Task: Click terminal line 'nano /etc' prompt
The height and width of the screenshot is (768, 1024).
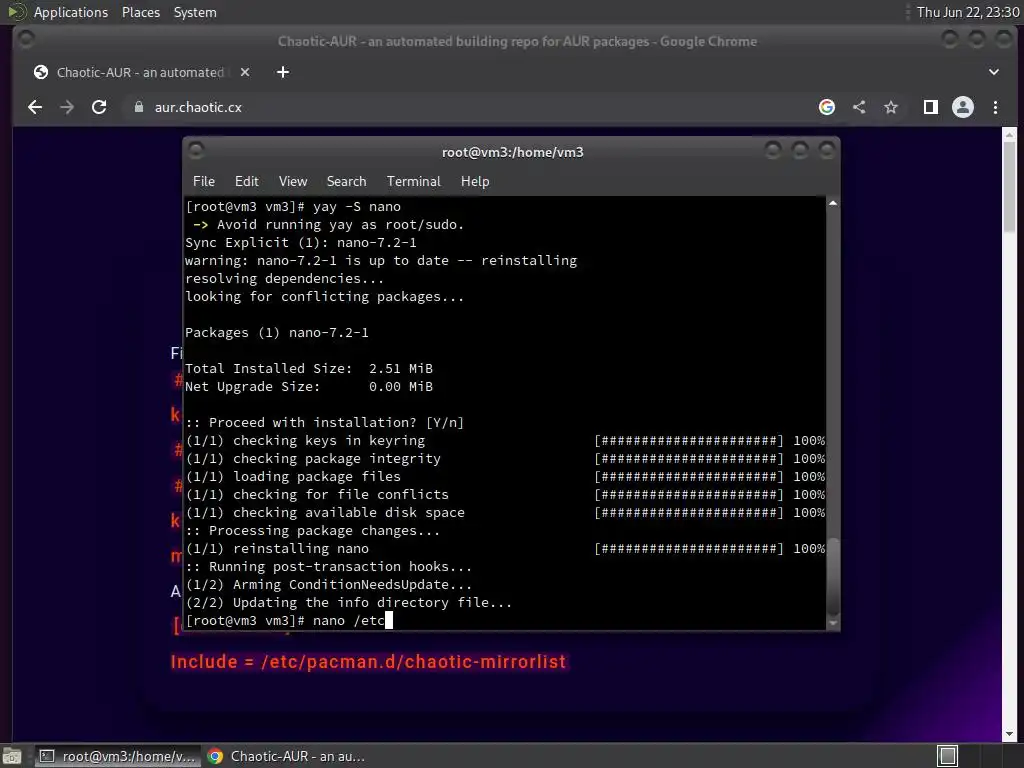Action: [x=289, y=620]
